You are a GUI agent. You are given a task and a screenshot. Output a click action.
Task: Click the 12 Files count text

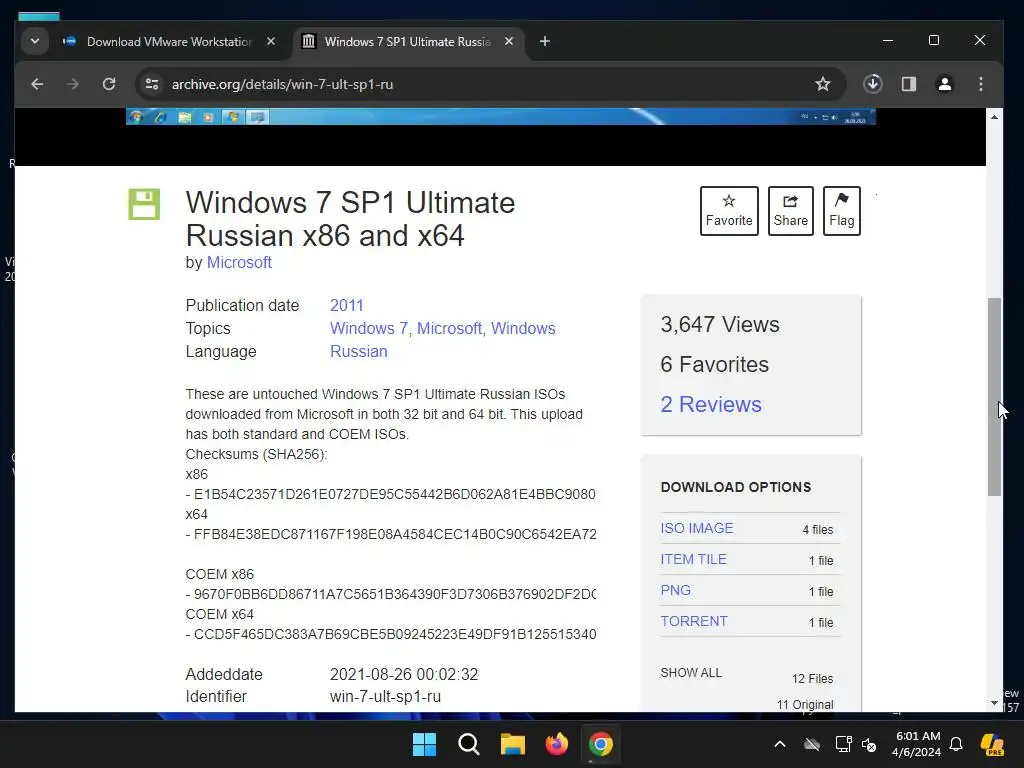coord(812,679)
